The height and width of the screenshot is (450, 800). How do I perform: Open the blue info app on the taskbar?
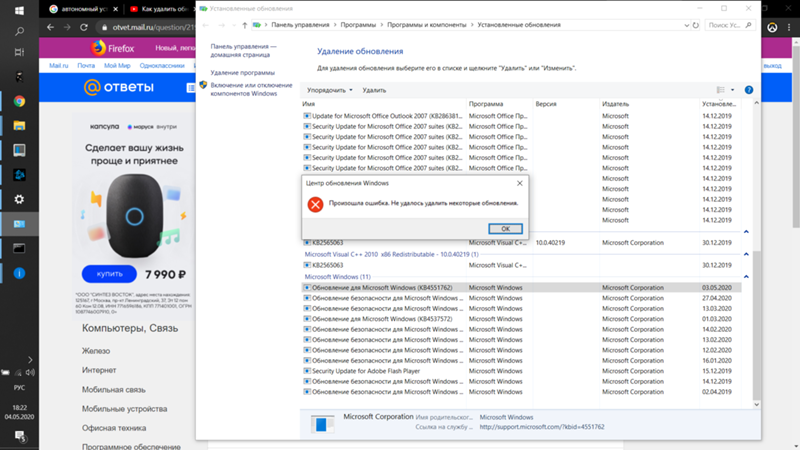click(x=19, y=273)
